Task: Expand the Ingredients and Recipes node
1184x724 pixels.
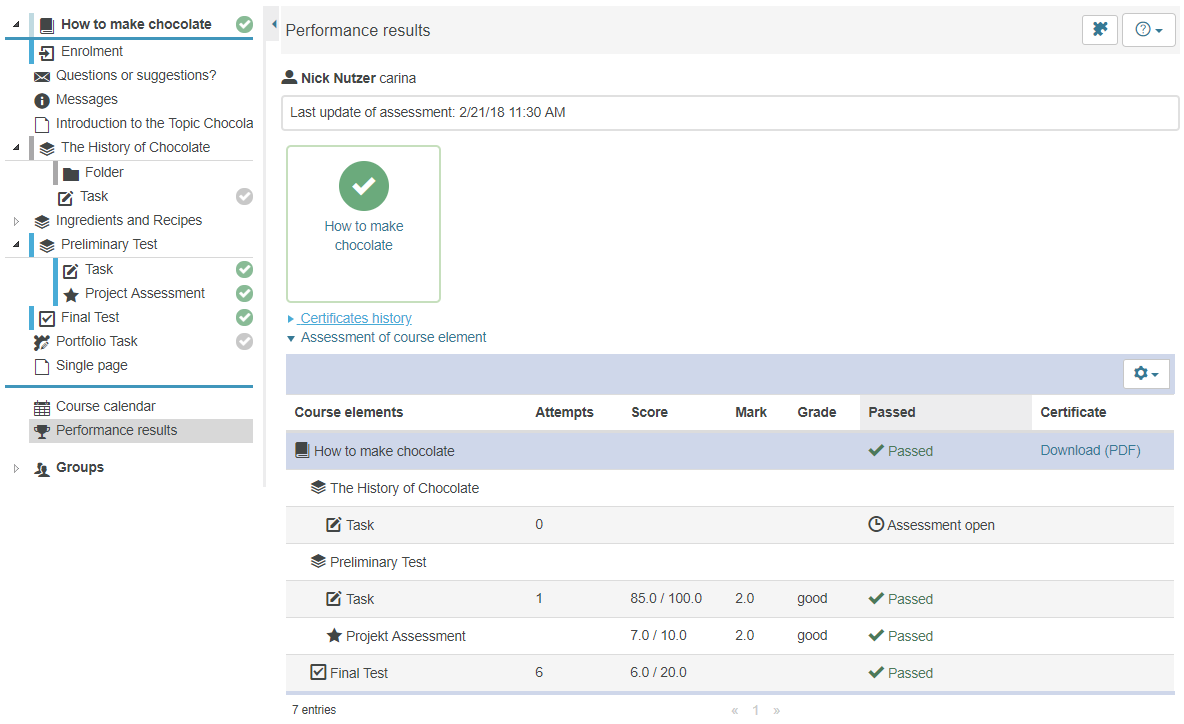Action: 16,221
